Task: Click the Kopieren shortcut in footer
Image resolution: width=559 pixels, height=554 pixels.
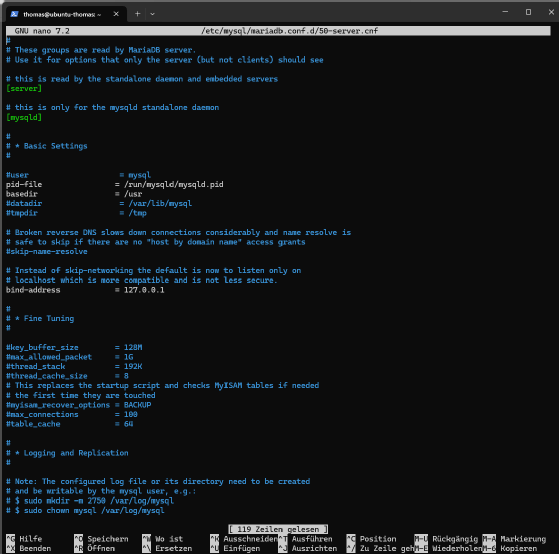Action: pyautogui.click(x=510, y=548)
